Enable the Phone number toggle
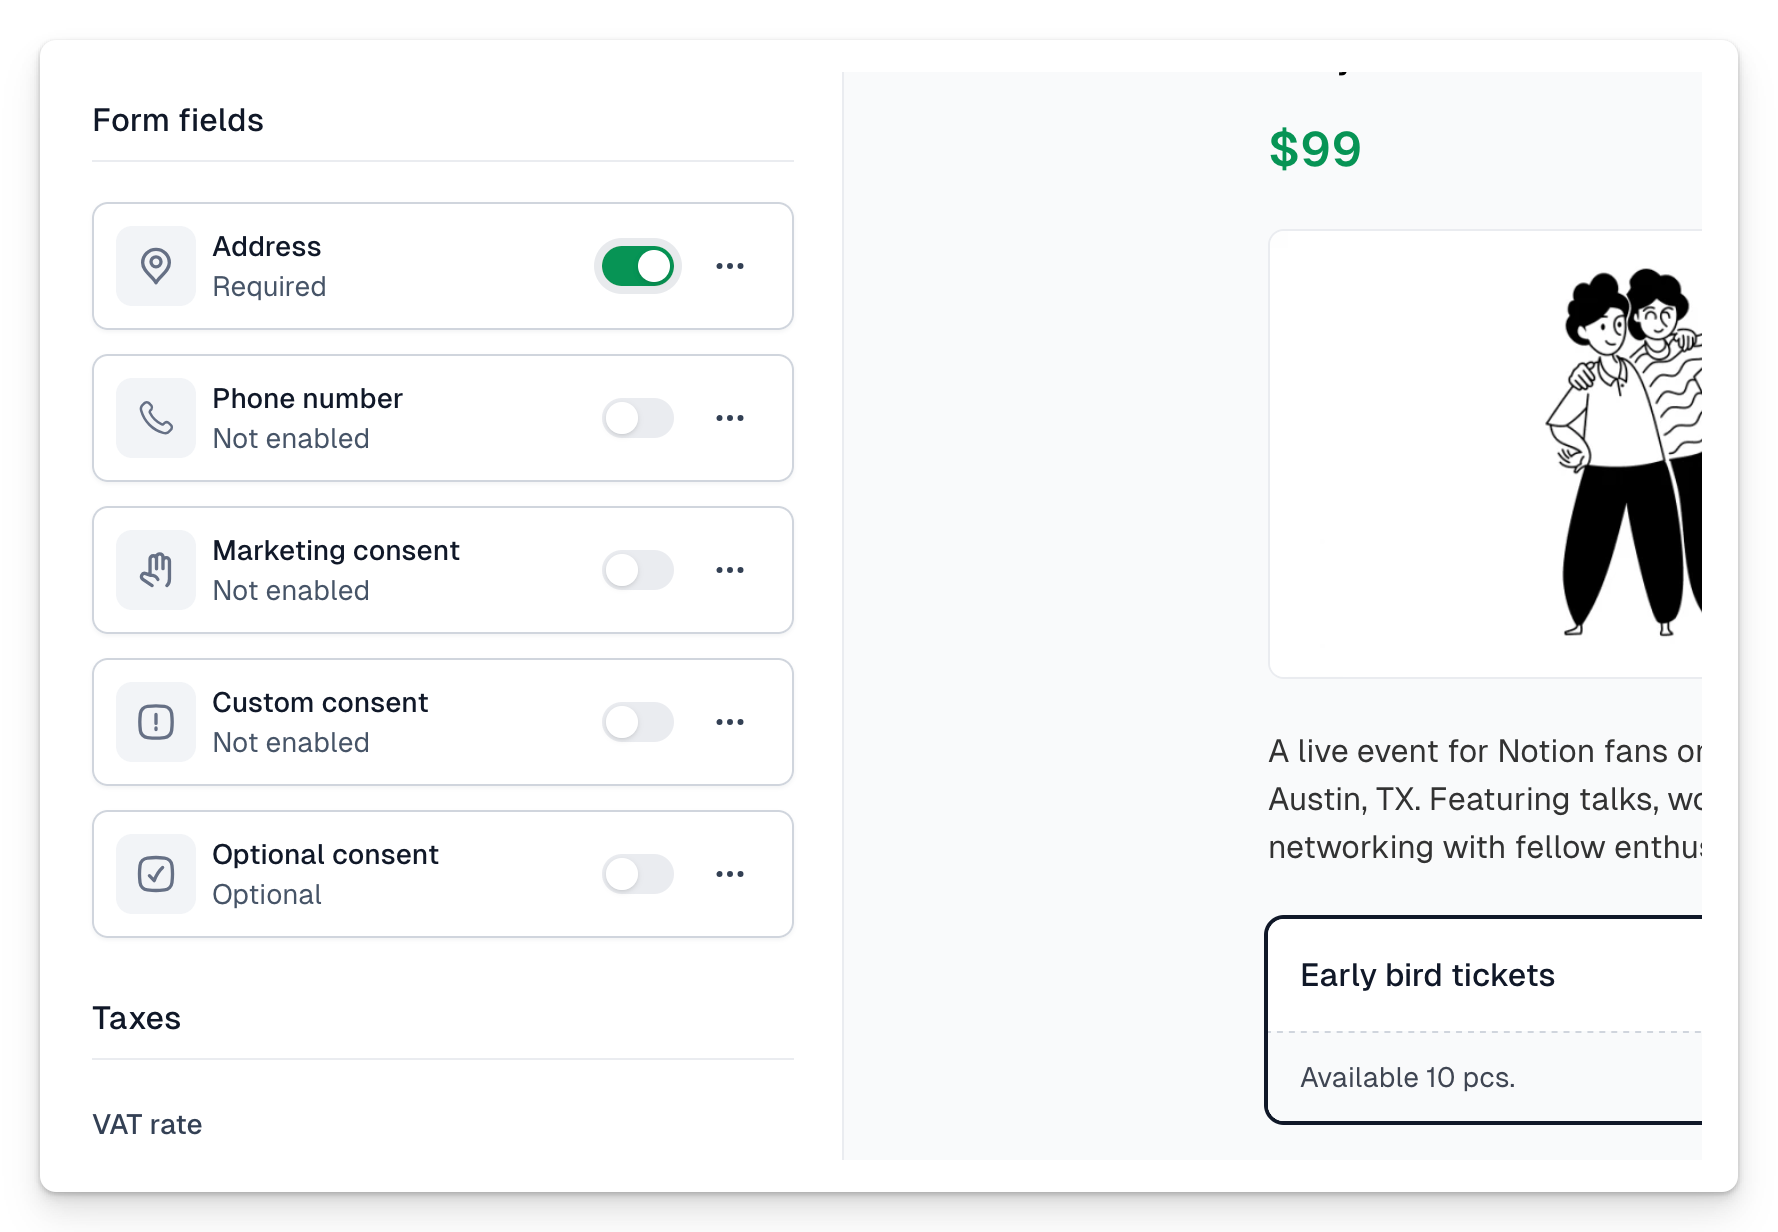Viewport: 1778px width, 1232px height. [638, 418]
